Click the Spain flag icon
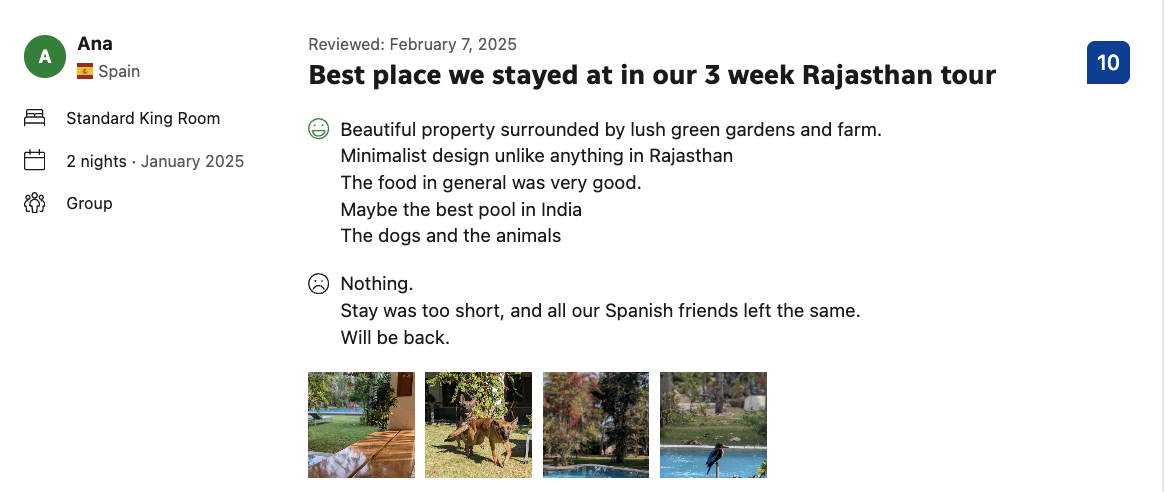Screen dimensions: 1166x492 coord(85,71)
